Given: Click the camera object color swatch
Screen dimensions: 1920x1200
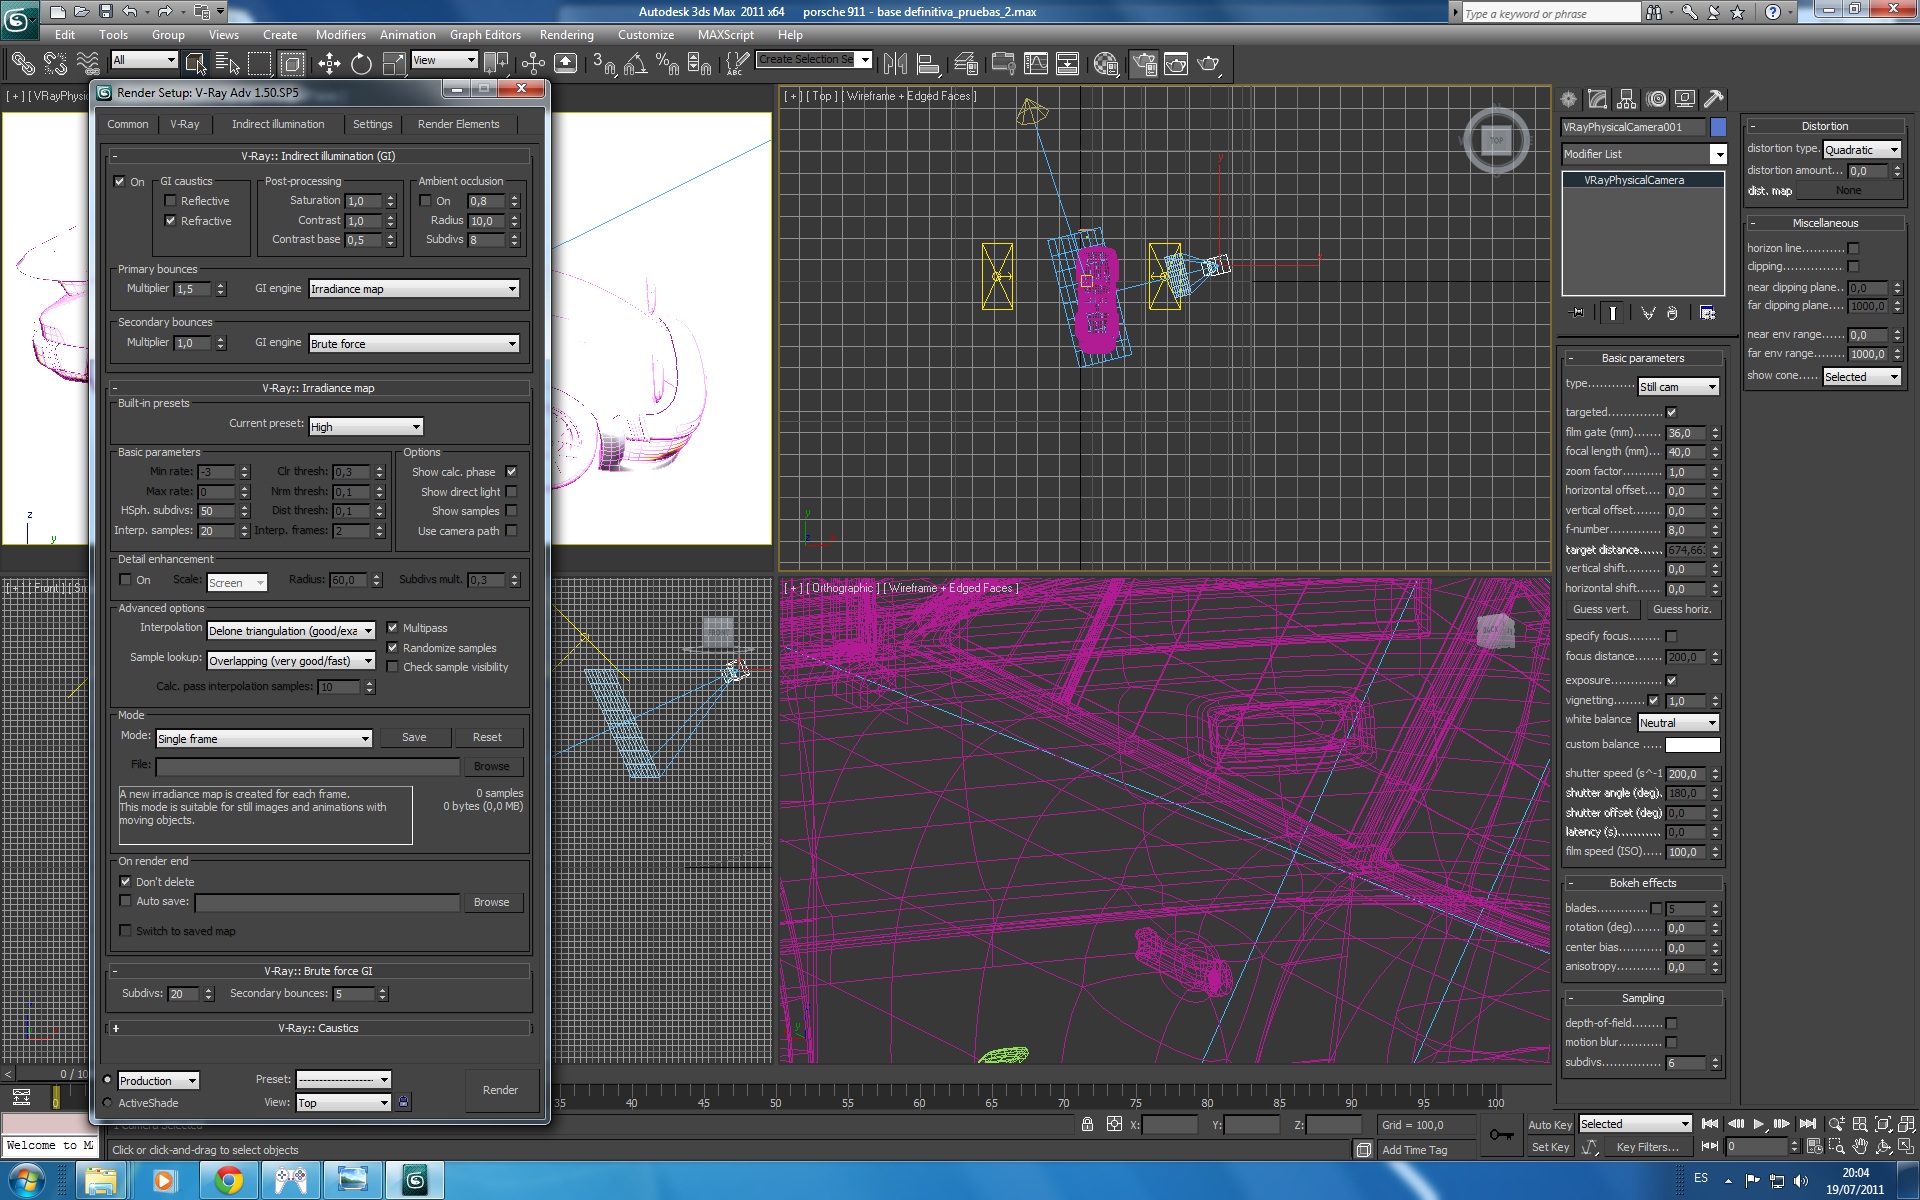Looking at the screenshot, I should tap(1718, 127).
